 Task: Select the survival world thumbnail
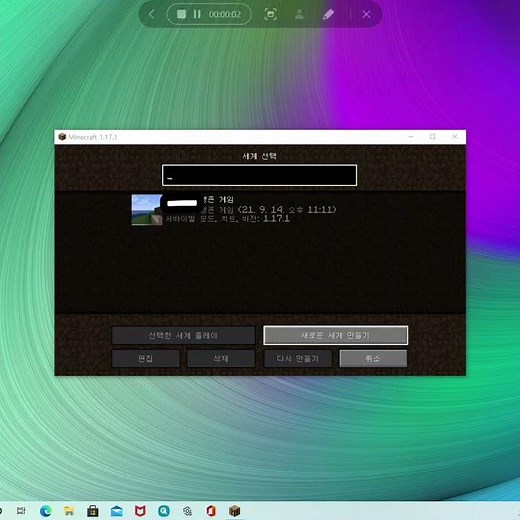(147, 210)
